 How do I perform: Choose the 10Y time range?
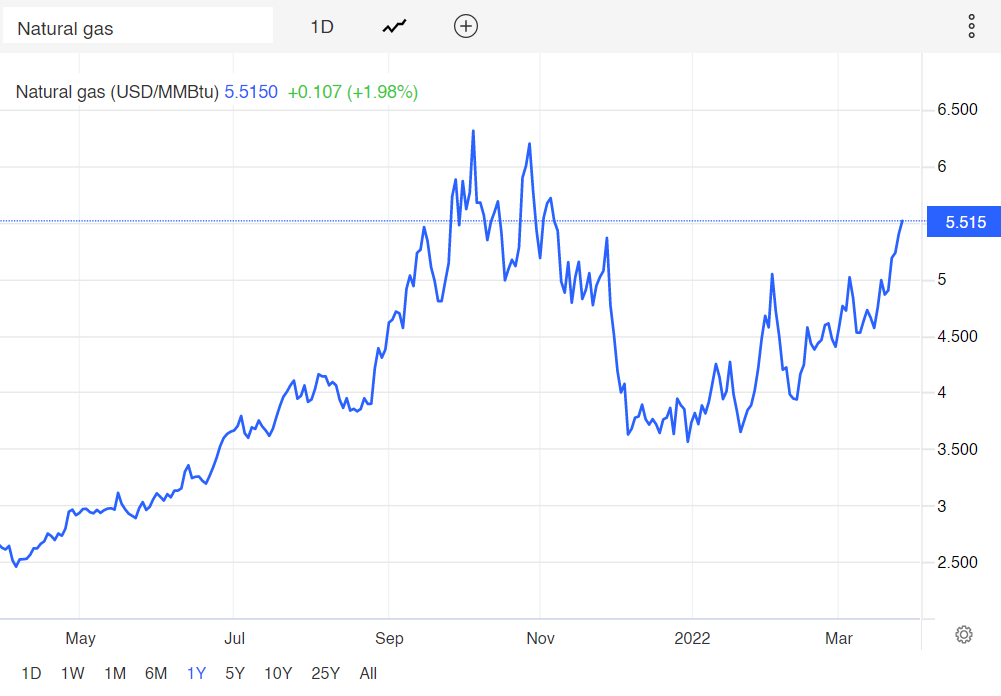tap(278, 673)
